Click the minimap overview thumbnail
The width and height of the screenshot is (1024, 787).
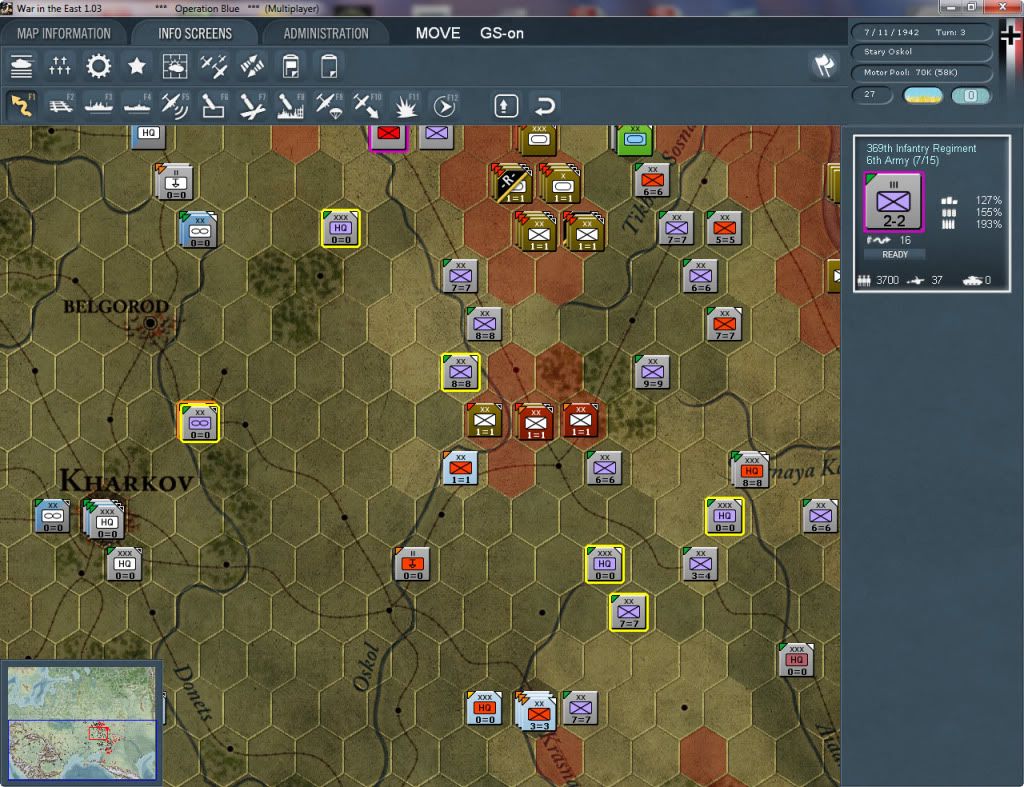(x=82, y=723)
